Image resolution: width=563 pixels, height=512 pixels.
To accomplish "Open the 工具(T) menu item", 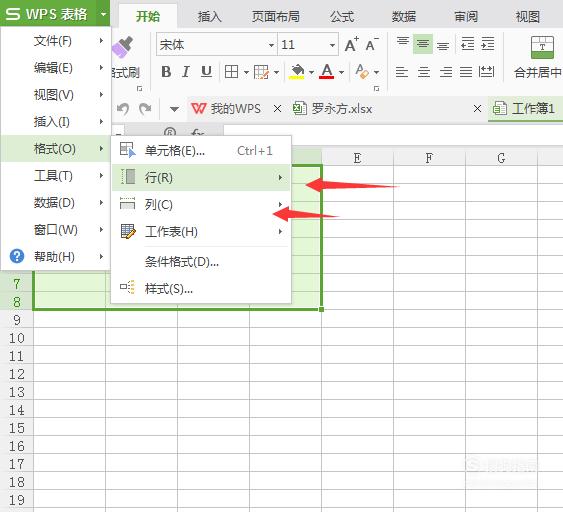I will click(56, 176).
